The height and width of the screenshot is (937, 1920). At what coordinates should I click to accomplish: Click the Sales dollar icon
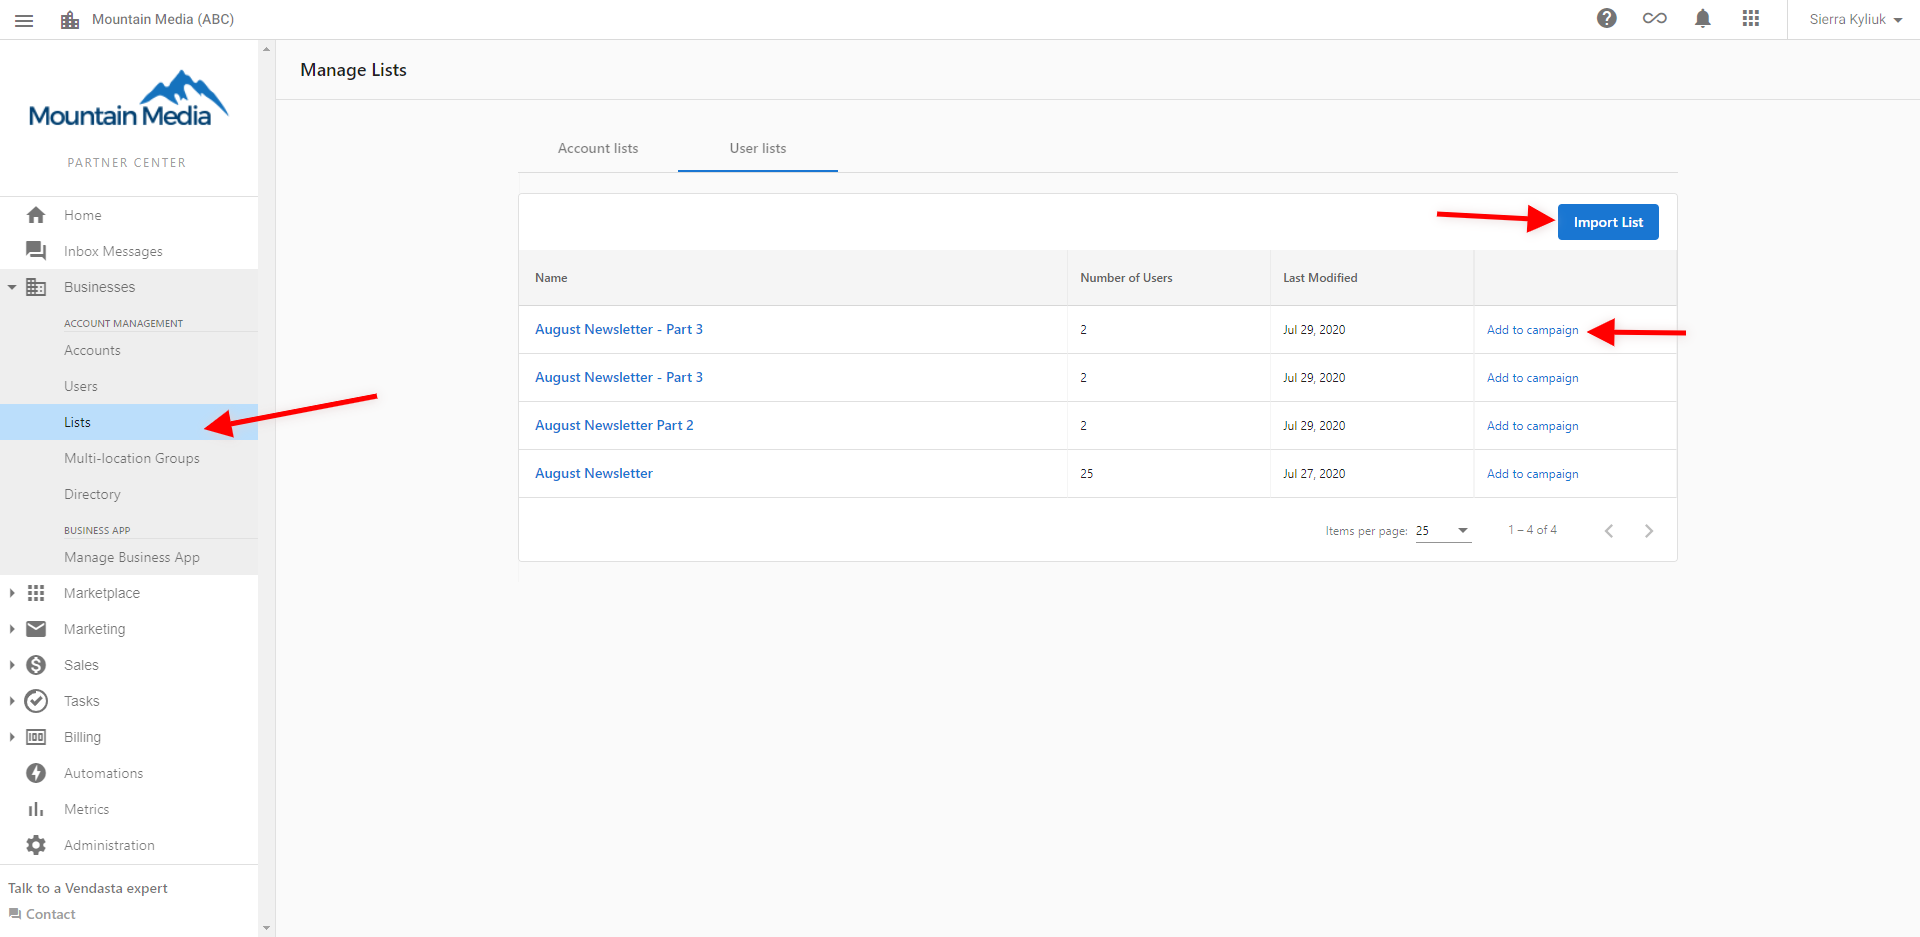point(36,665)
